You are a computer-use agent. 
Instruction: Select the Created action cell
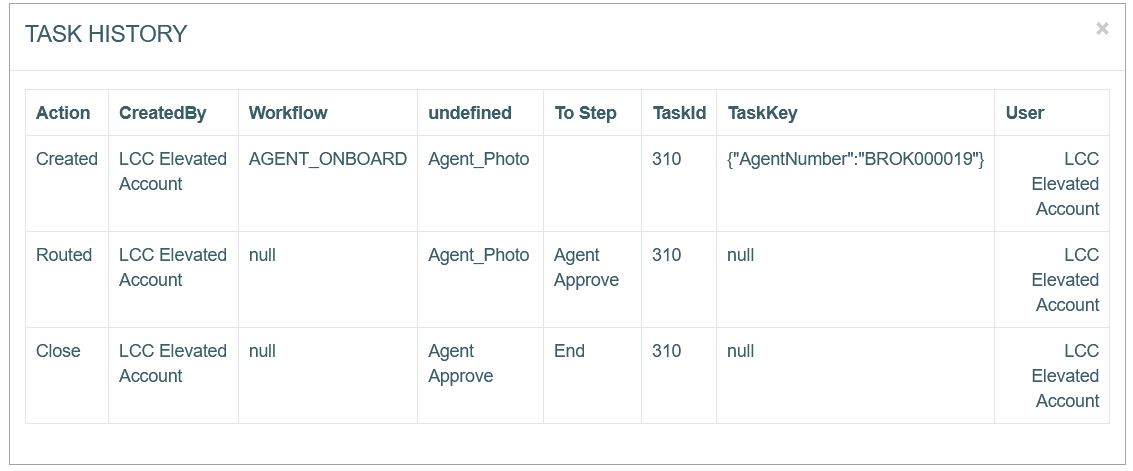tap(67, 159)
